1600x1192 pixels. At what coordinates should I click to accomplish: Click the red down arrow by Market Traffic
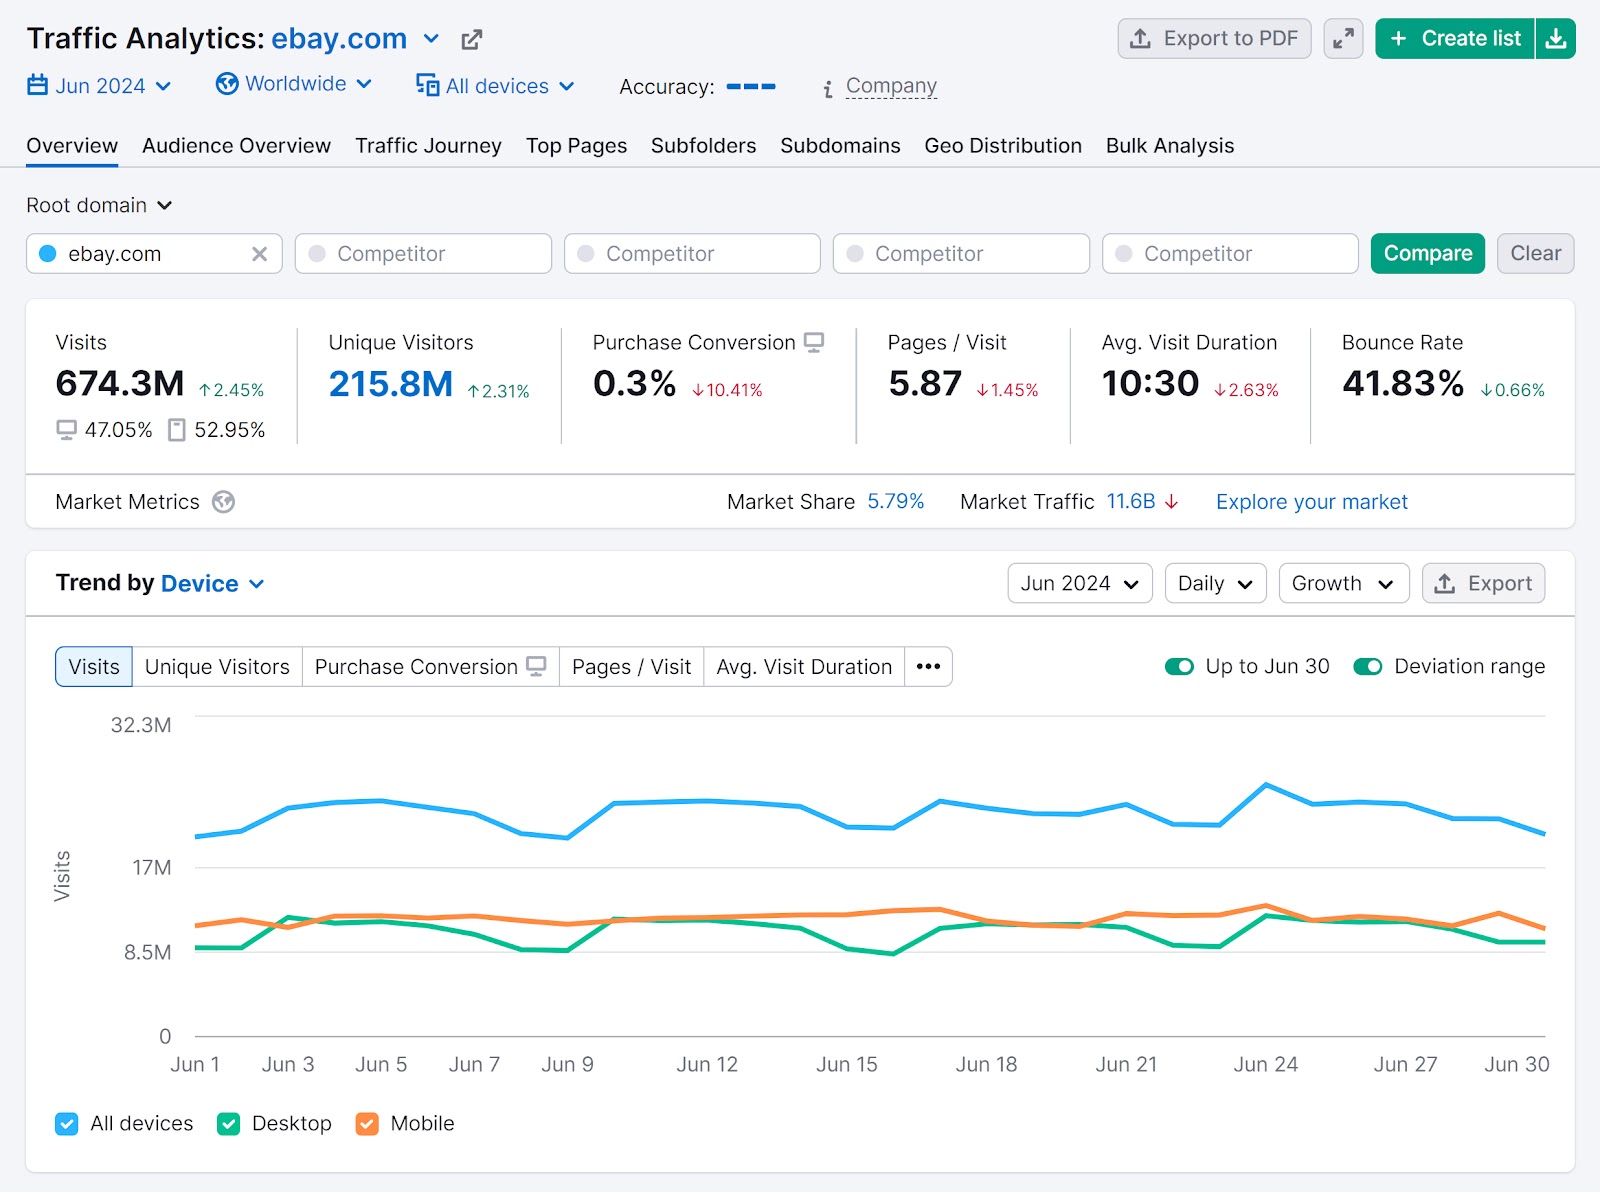click(1171, 502)
